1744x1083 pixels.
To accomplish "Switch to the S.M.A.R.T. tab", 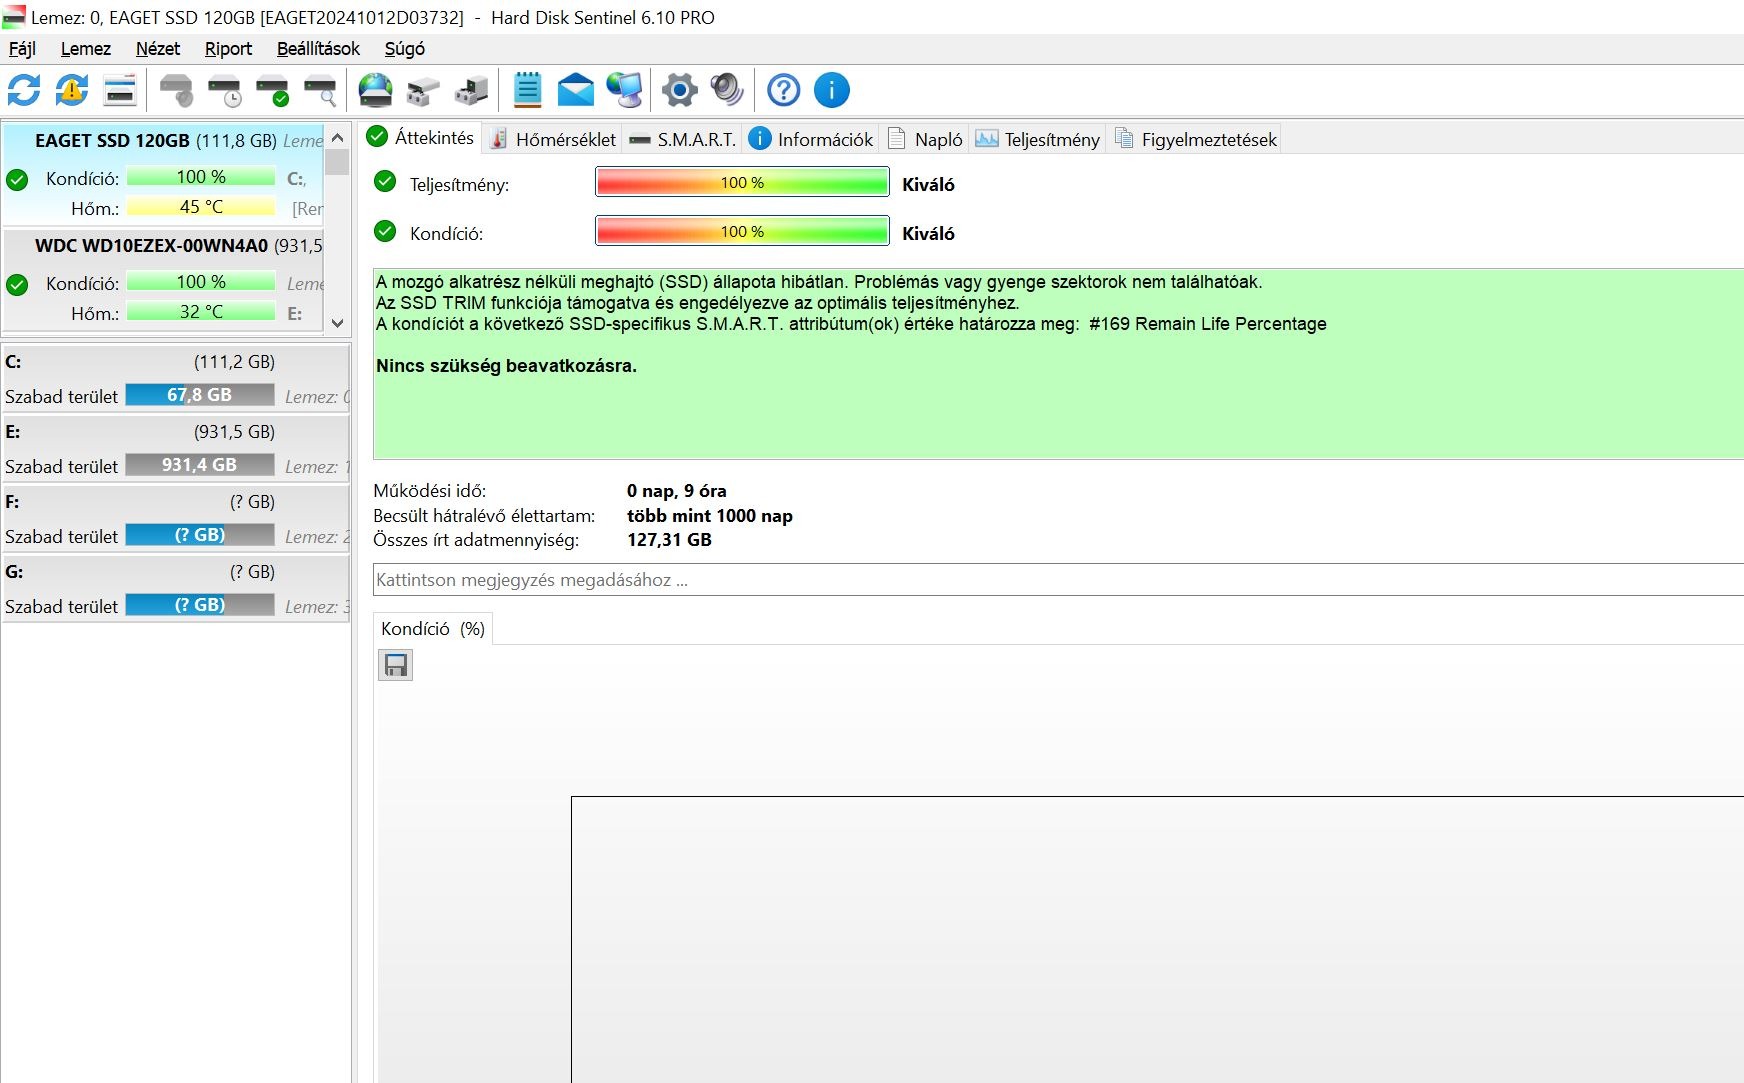I will pyautogui.click(x=683, y=139).
